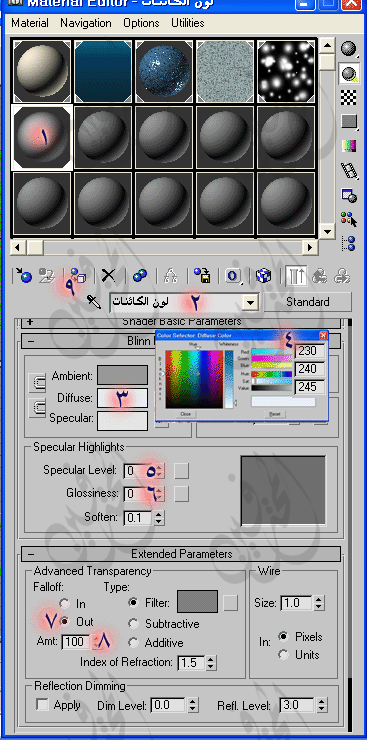Screen dimensions: 367x740
Task: Open the Utilities menu
Action: pyautogui.click(x=188, y=23)
